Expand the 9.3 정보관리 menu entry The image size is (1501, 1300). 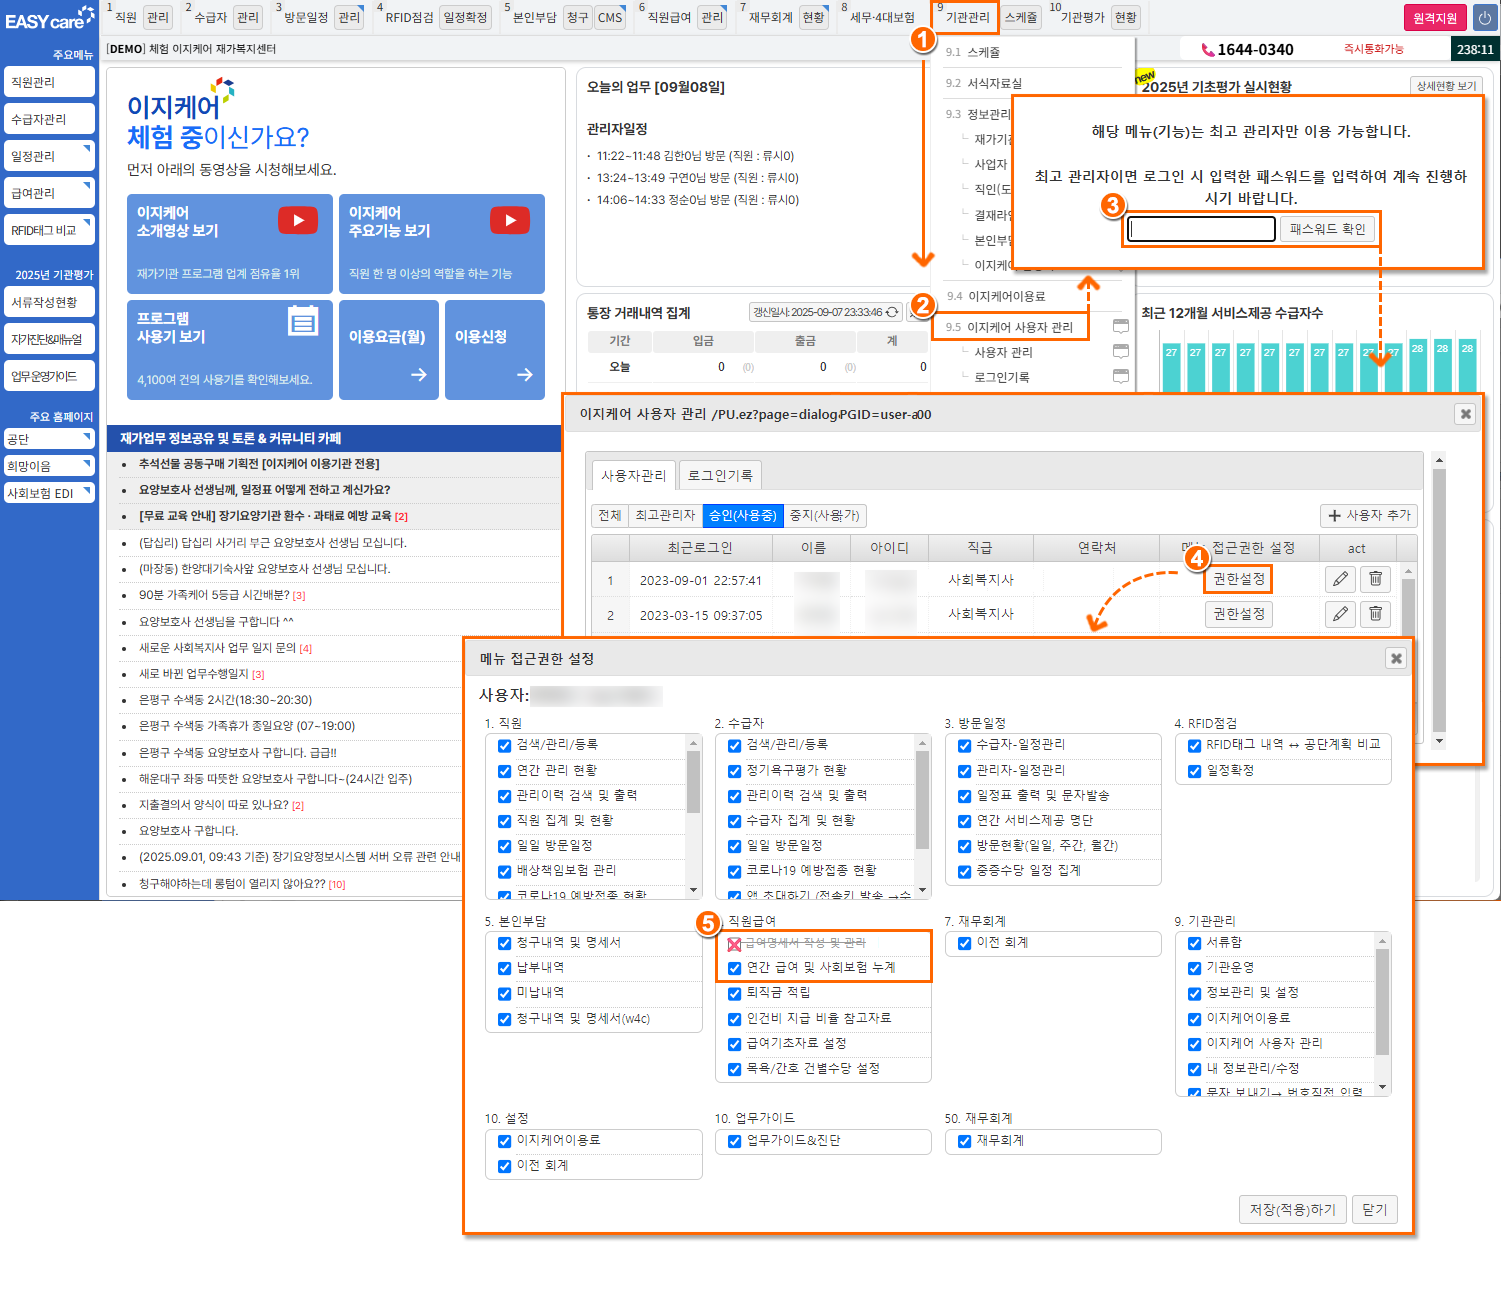point(979,114)
